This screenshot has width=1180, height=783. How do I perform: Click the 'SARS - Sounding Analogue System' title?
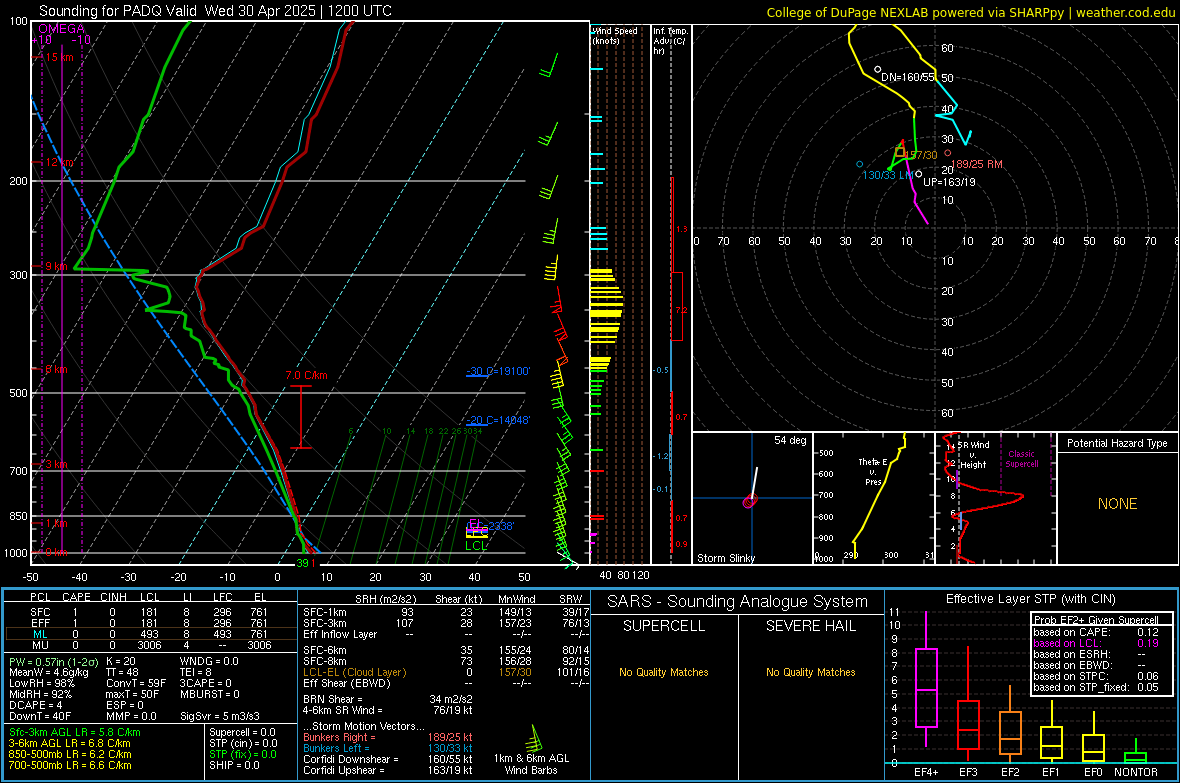pyautogui.click(x=738, y=602)
